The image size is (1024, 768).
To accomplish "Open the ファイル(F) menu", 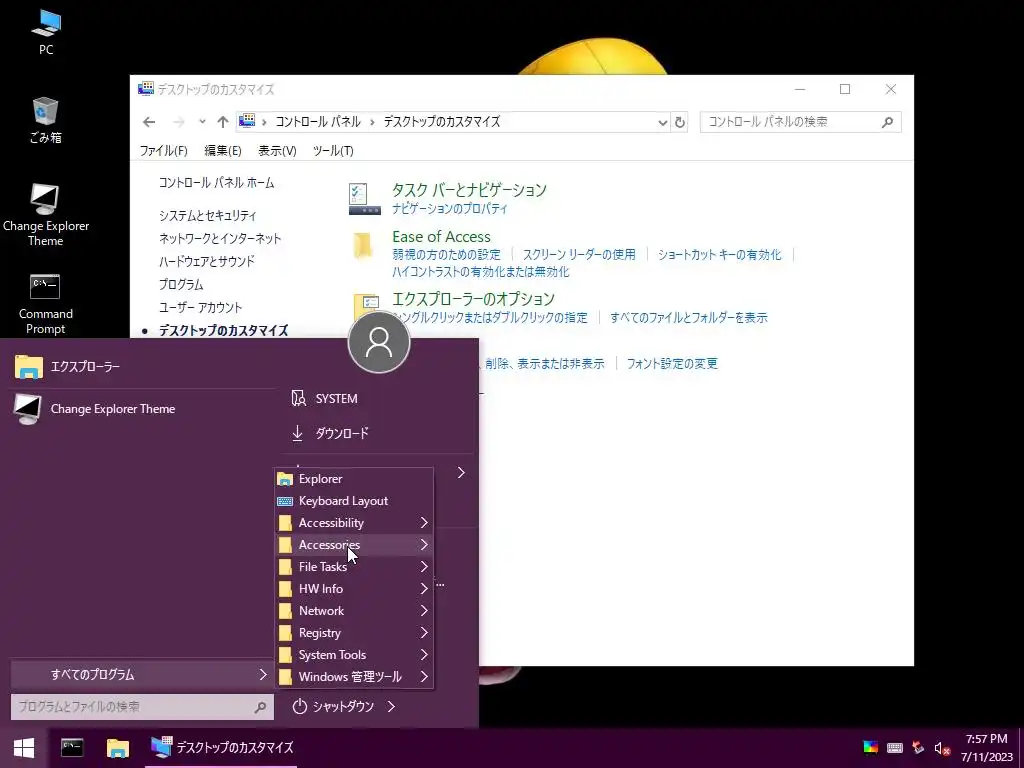I will (164, 151).
